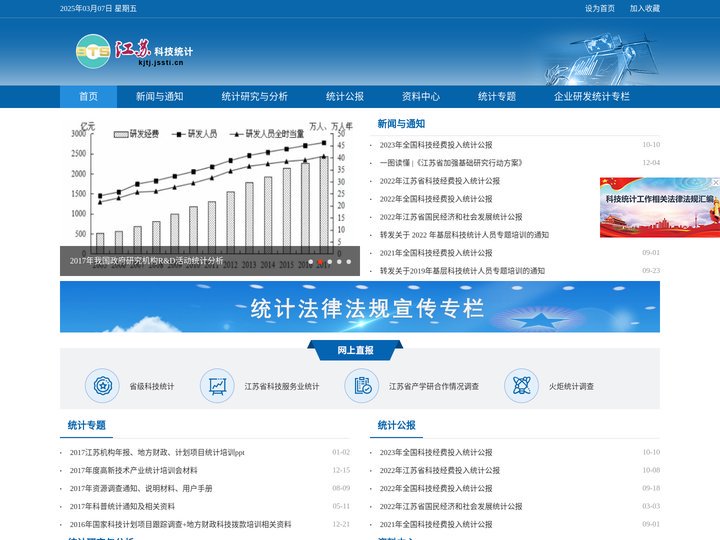Screen dimensions: 720x540
Task: Open the 江苏省科技服务业统计 chart board icon
Action: click(x=217, y=386)
